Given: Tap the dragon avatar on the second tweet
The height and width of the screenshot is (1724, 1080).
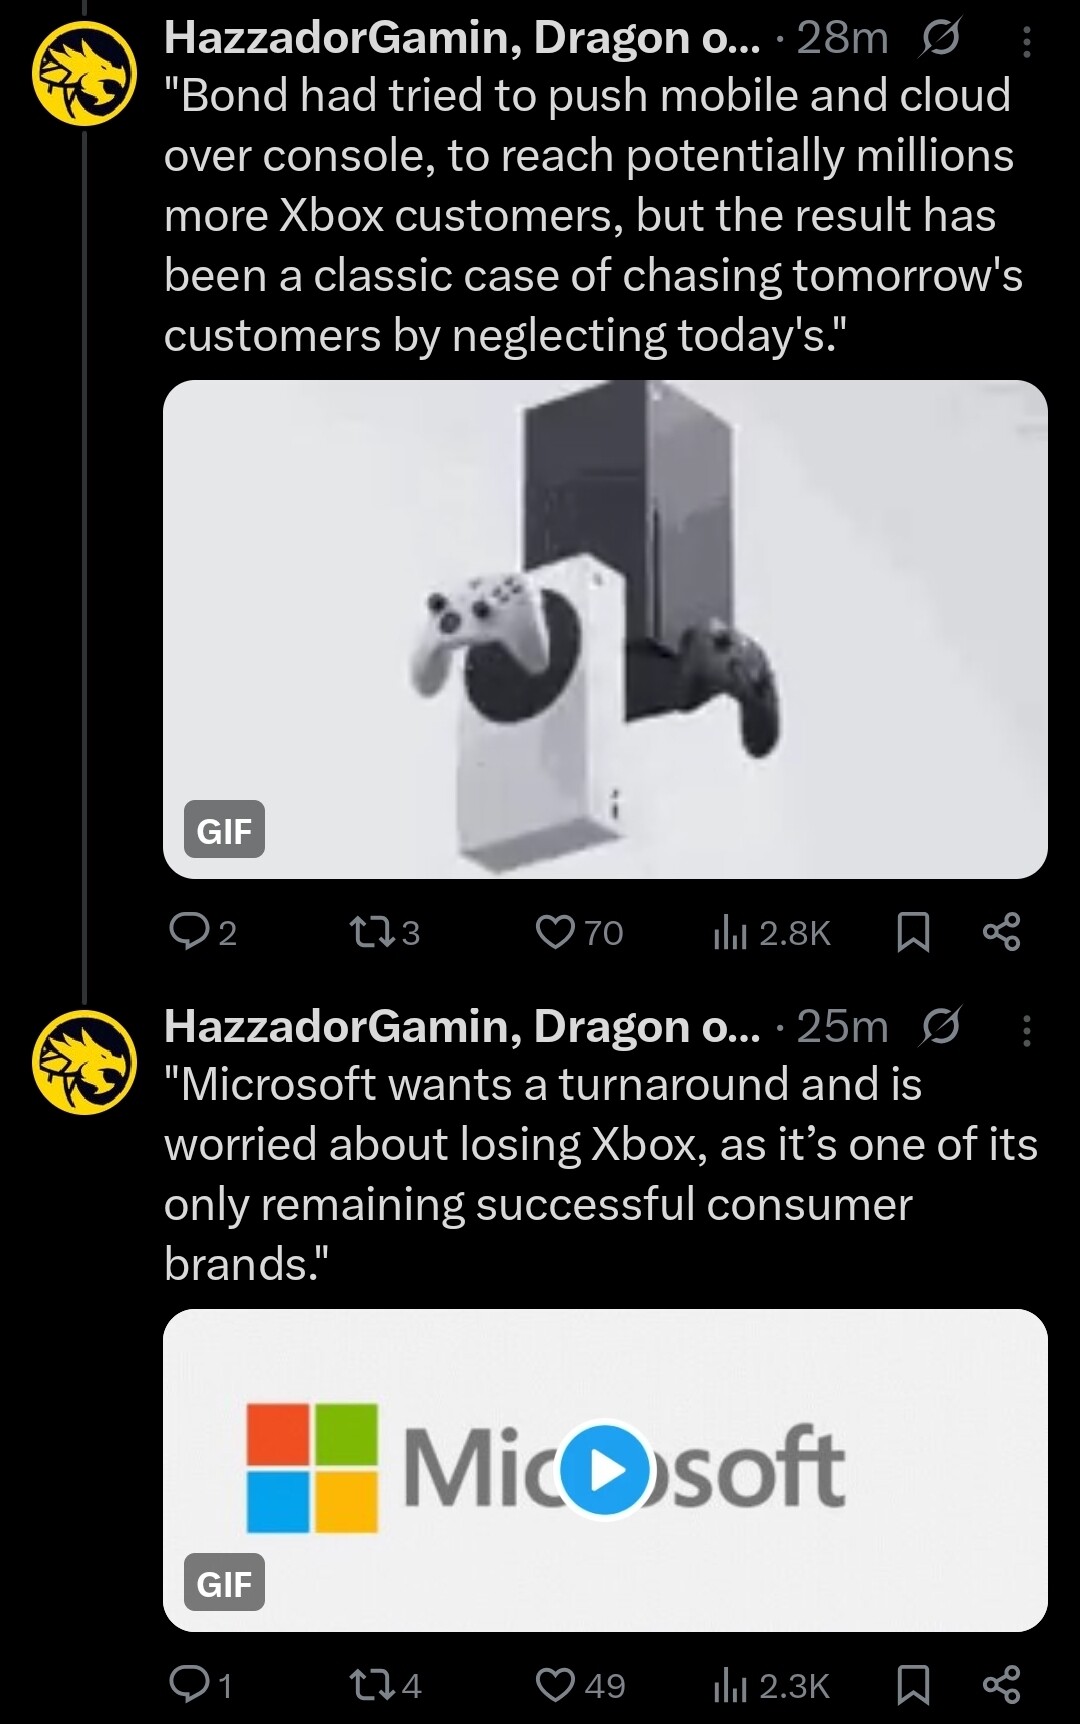Looking at the screenshot, I should tap(83, 1062).
